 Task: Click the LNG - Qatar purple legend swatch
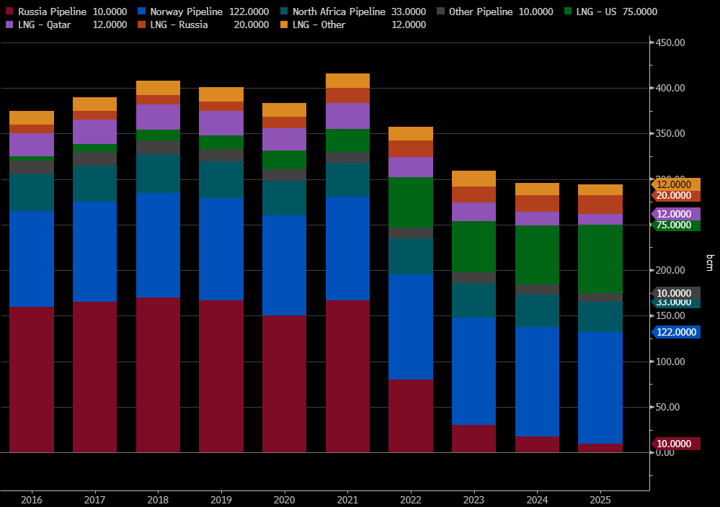click(x=9, y=25)
